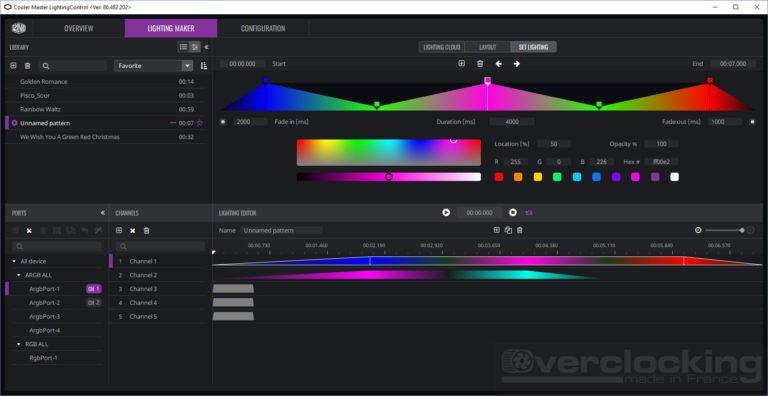Add a gradient color stop
The width and height of the screenshot is (768, 396).
pos(461,64)
